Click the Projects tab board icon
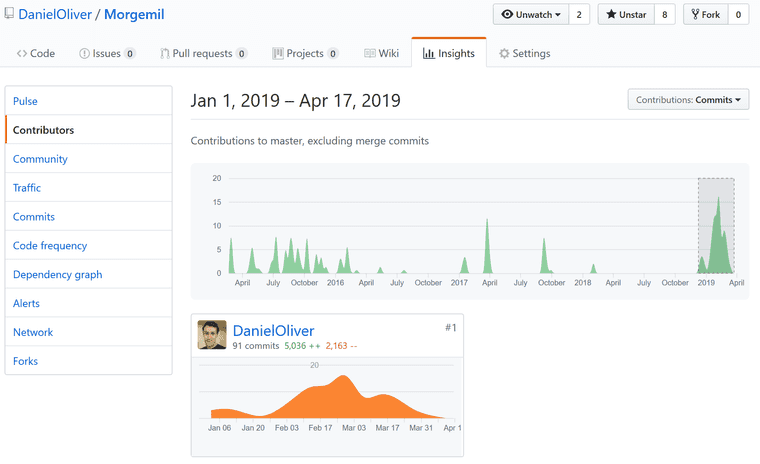 coord(278,54)
